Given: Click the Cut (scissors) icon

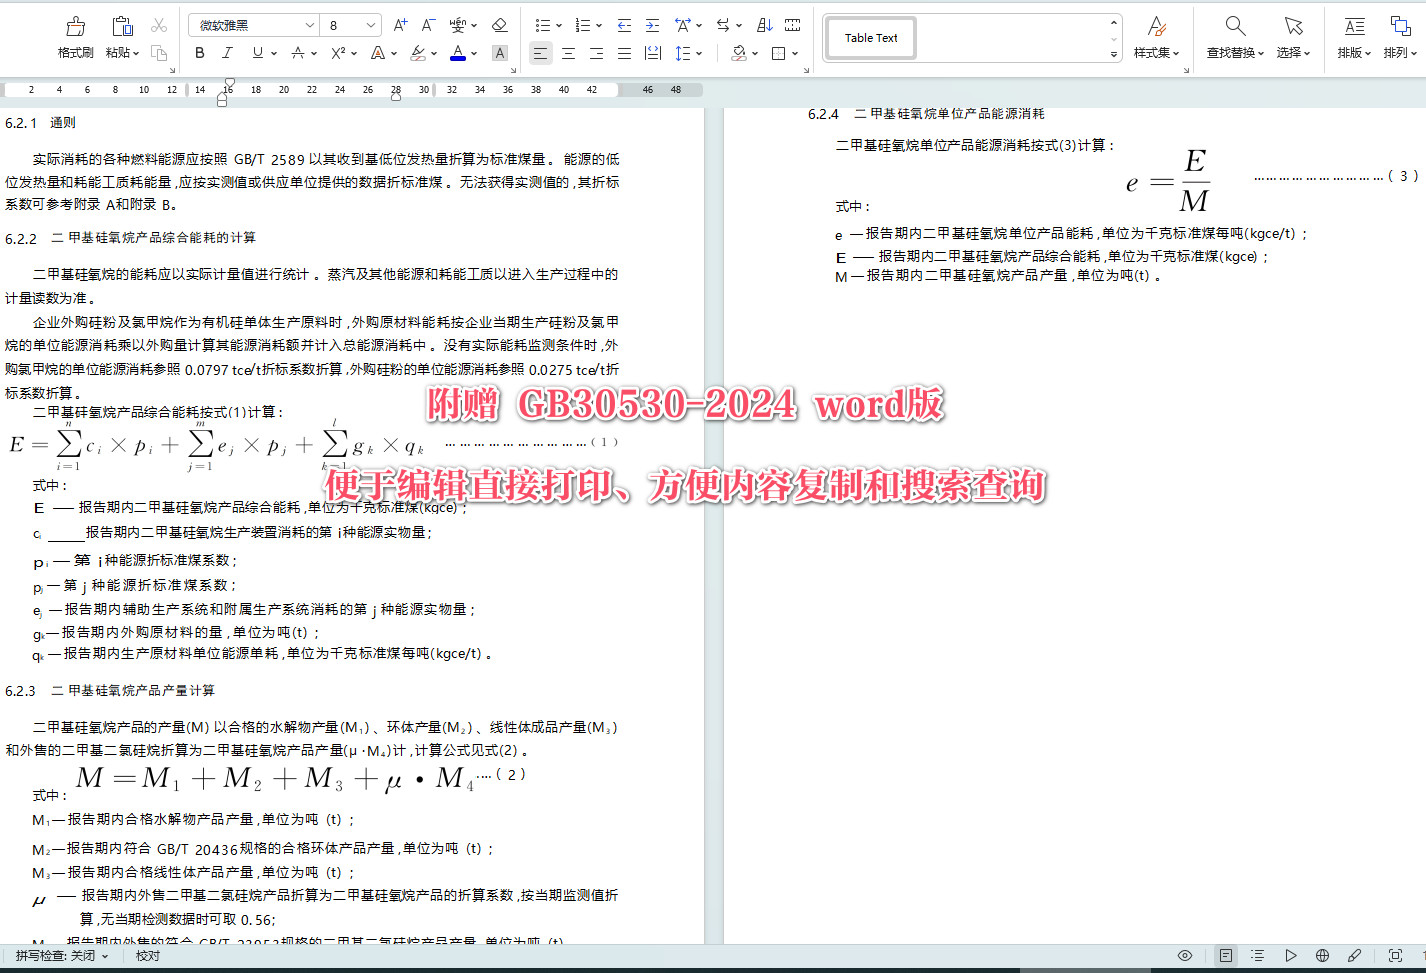Looking at the screenshot, I should pyautogui.click(x=158, y=25).
